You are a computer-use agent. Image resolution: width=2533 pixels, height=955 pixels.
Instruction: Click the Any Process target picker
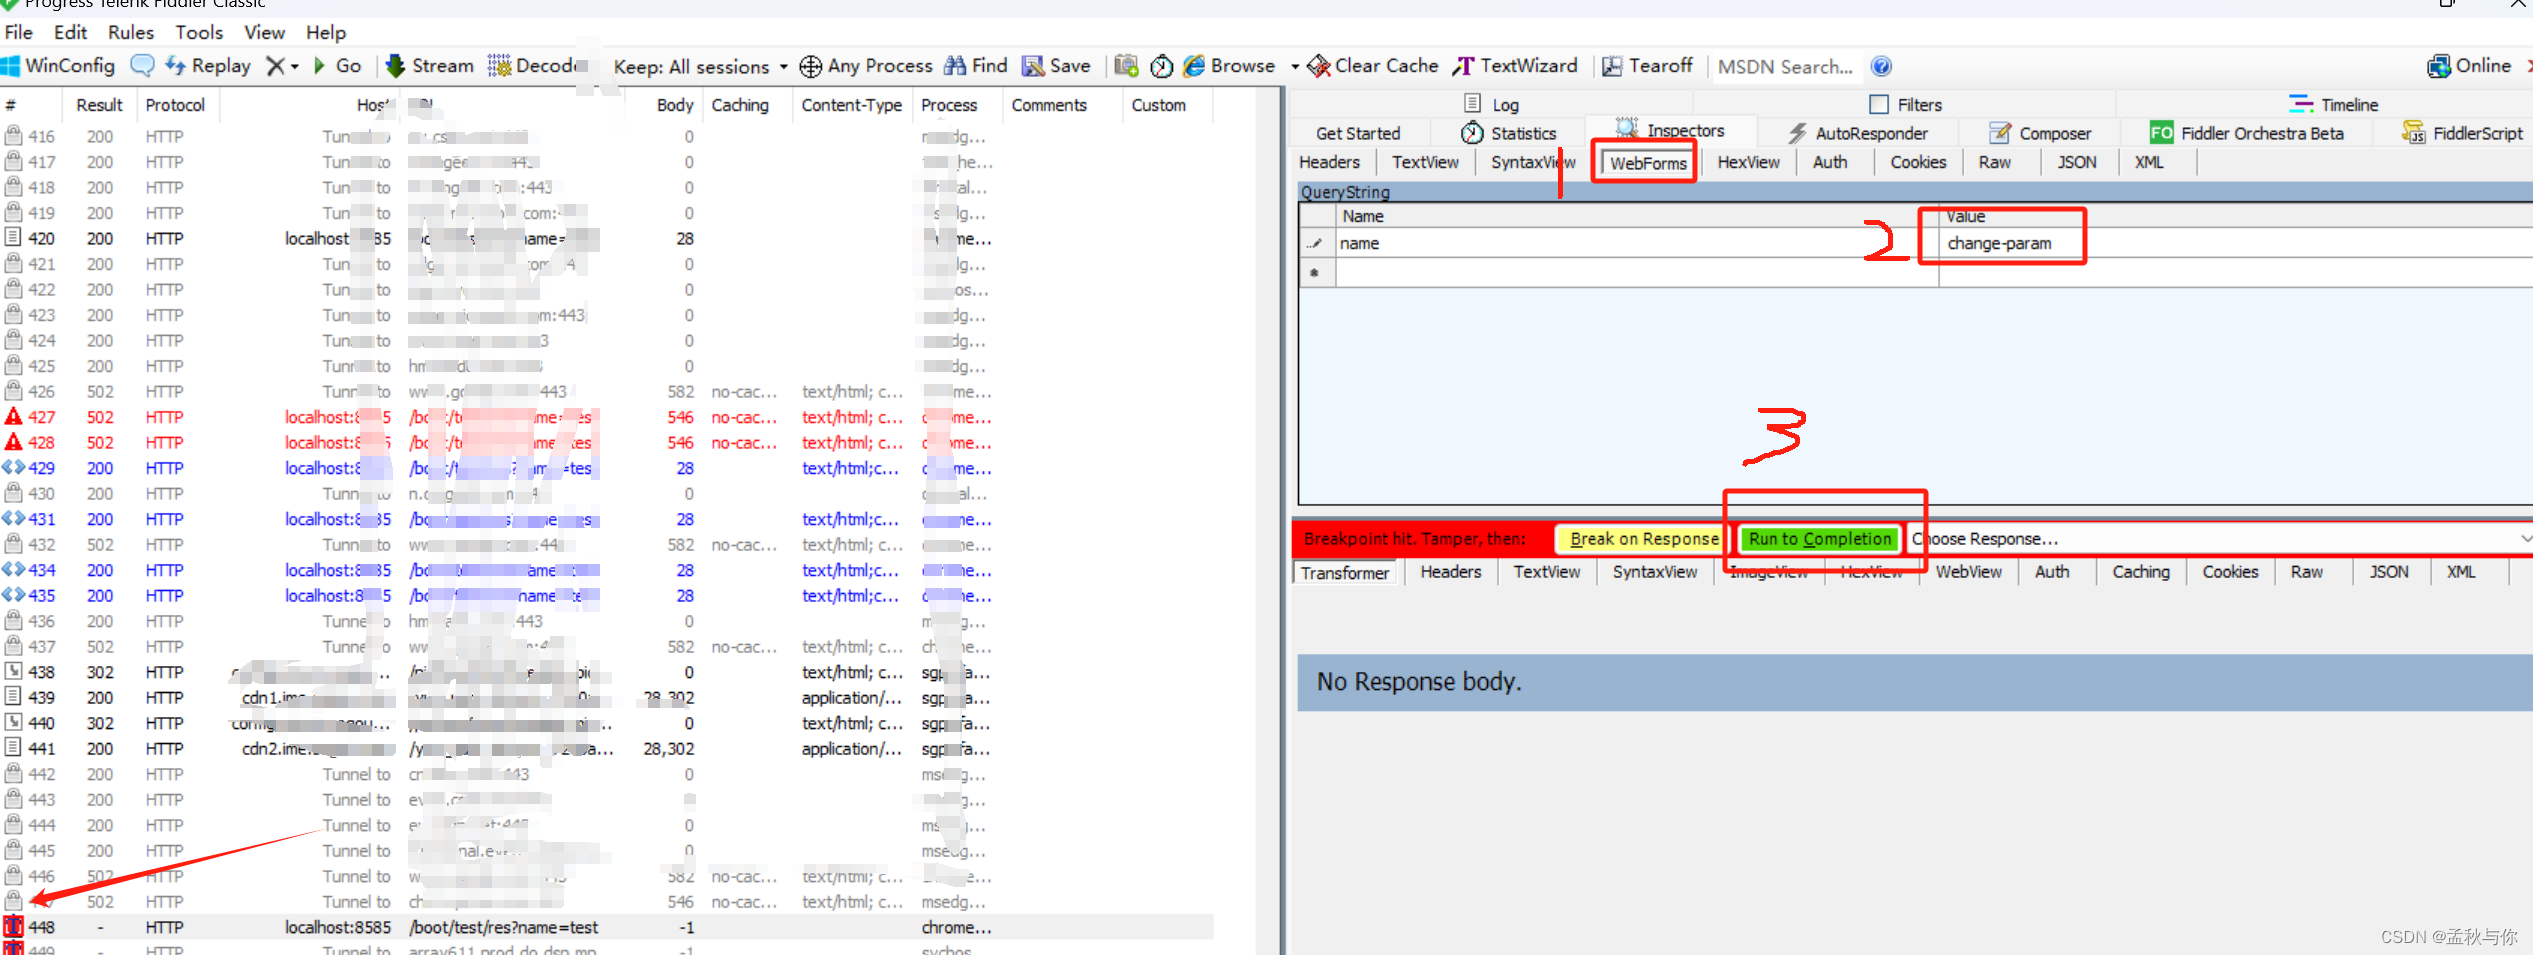point(866,66)
